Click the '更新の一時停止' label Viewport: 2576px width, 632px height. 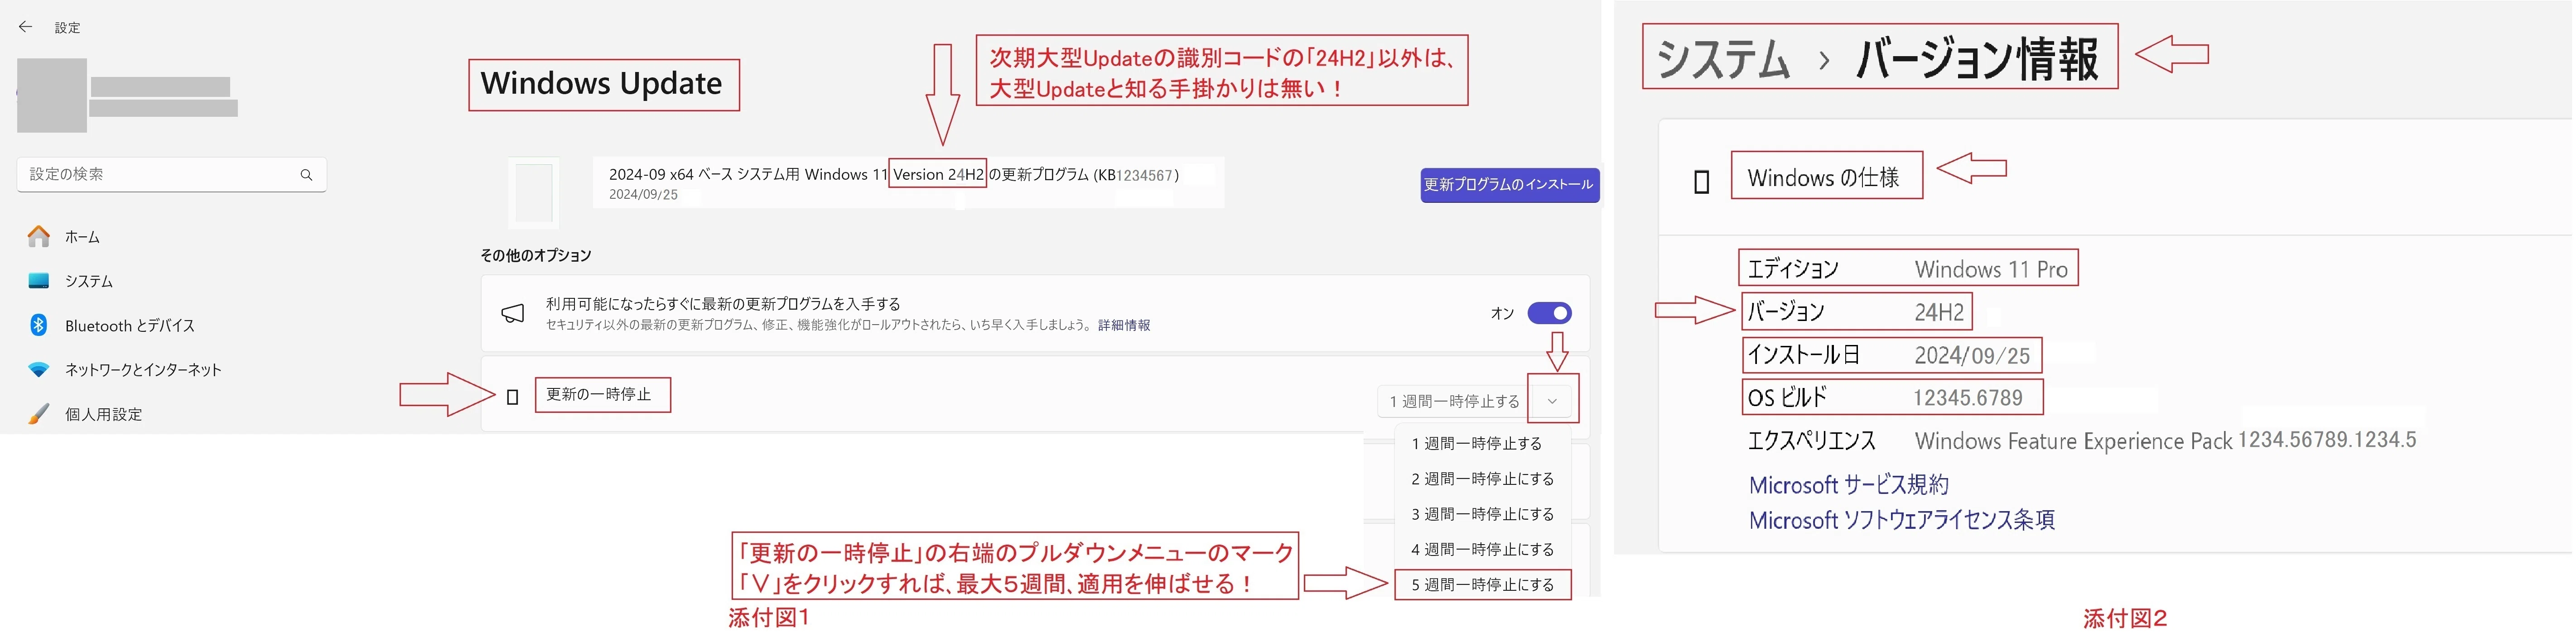tap(598, 394)
